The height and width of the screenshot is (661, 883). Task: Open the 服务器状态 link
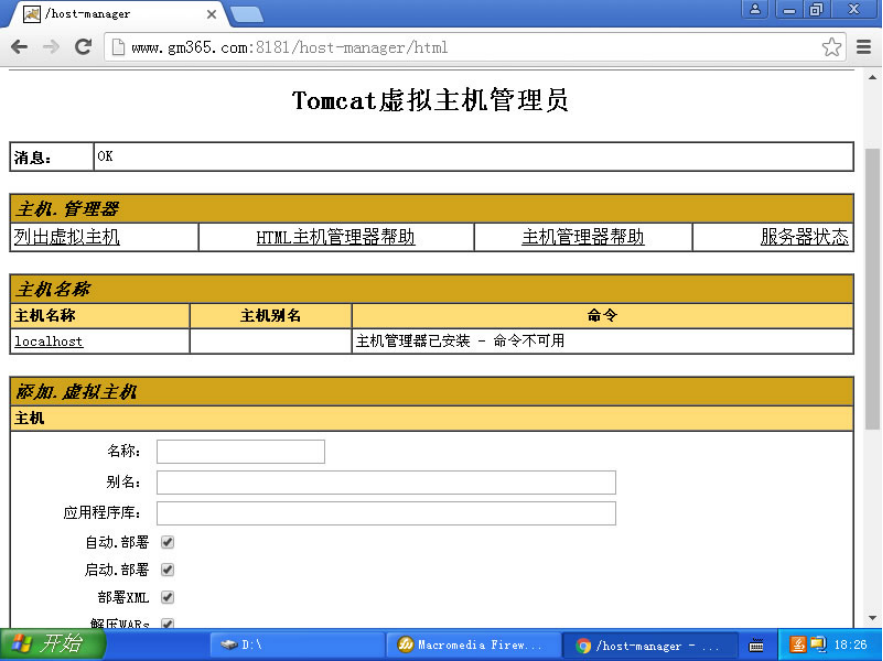804,237
